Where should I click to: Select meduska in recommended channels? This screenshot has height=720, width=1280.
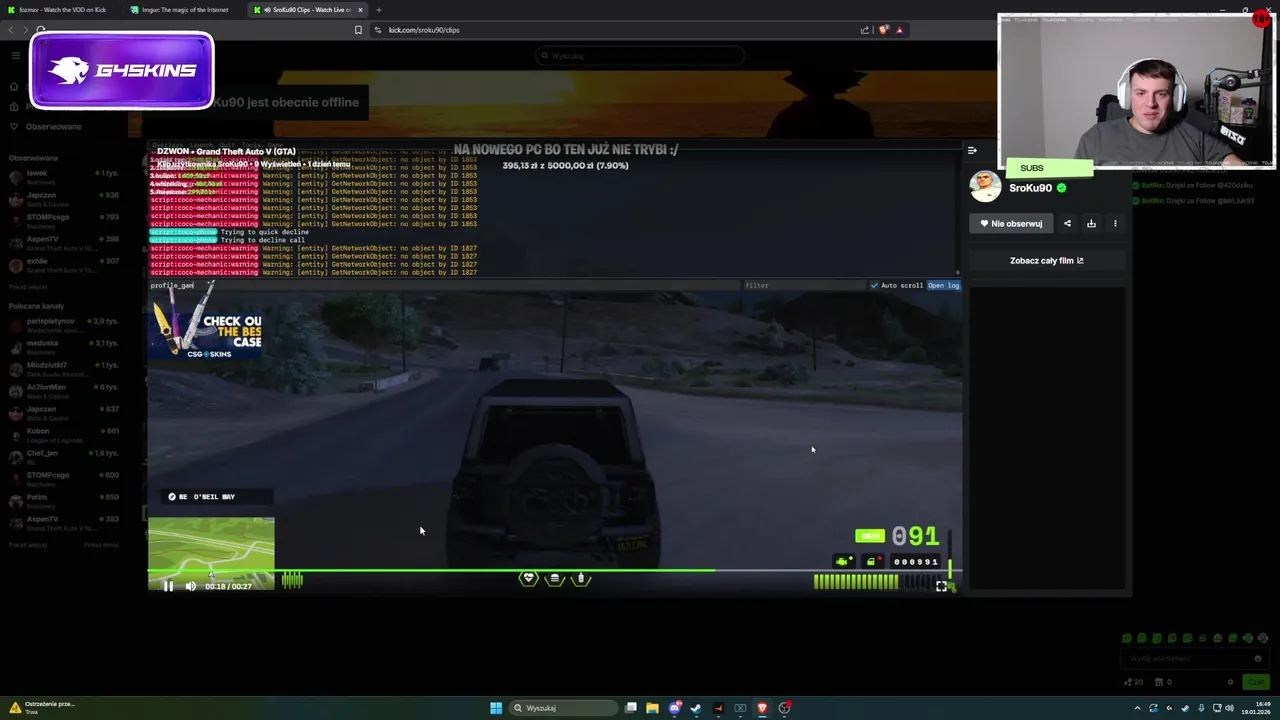point(65,347)
